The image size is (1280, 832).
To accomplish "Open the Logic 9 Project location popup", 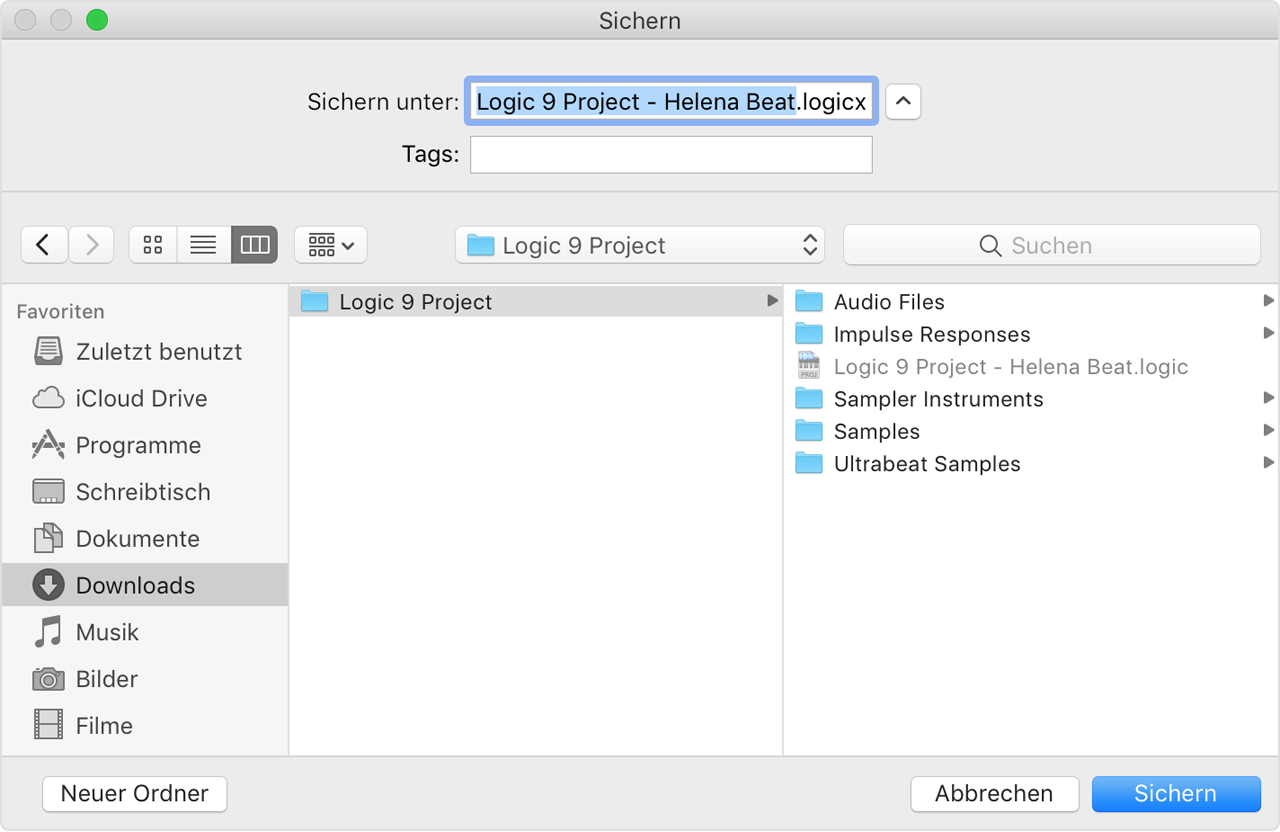I will pyautogui.click(x=640, y=246).
